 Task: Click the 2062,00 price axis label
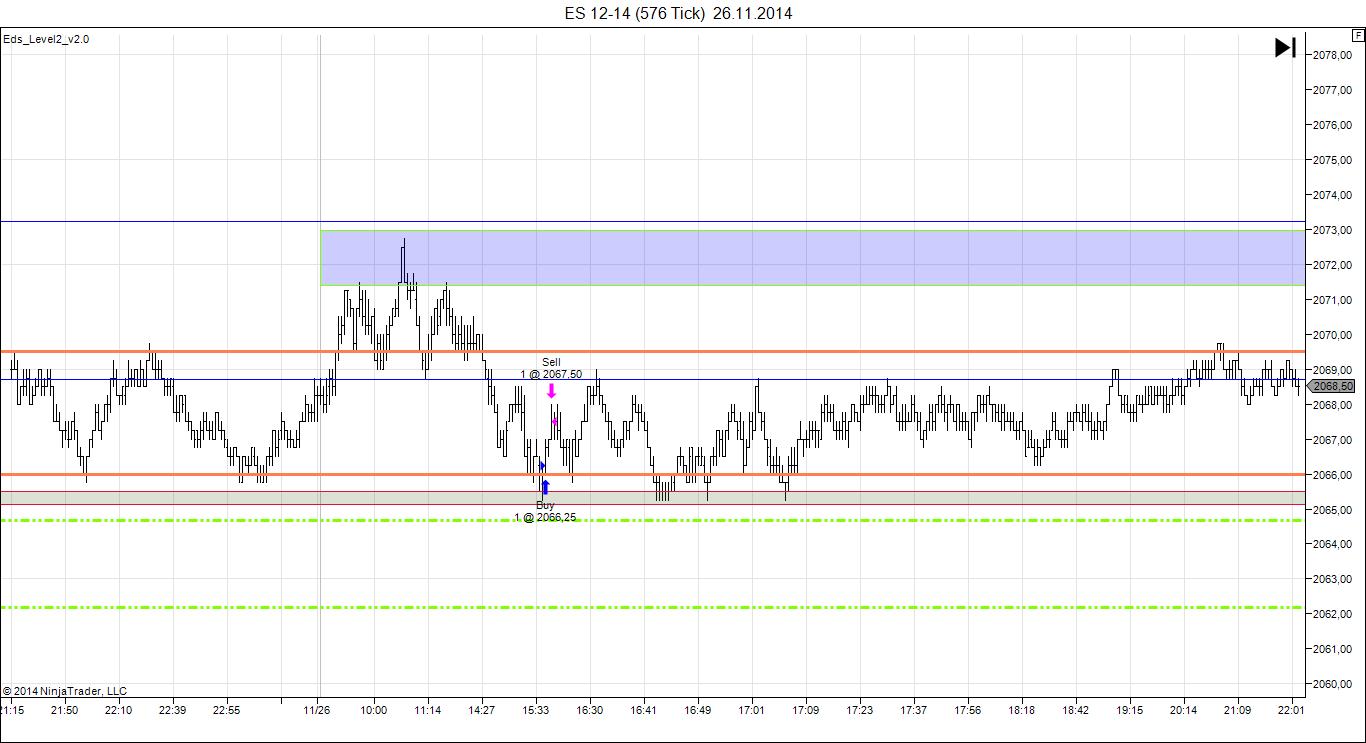coord(1331,614)
